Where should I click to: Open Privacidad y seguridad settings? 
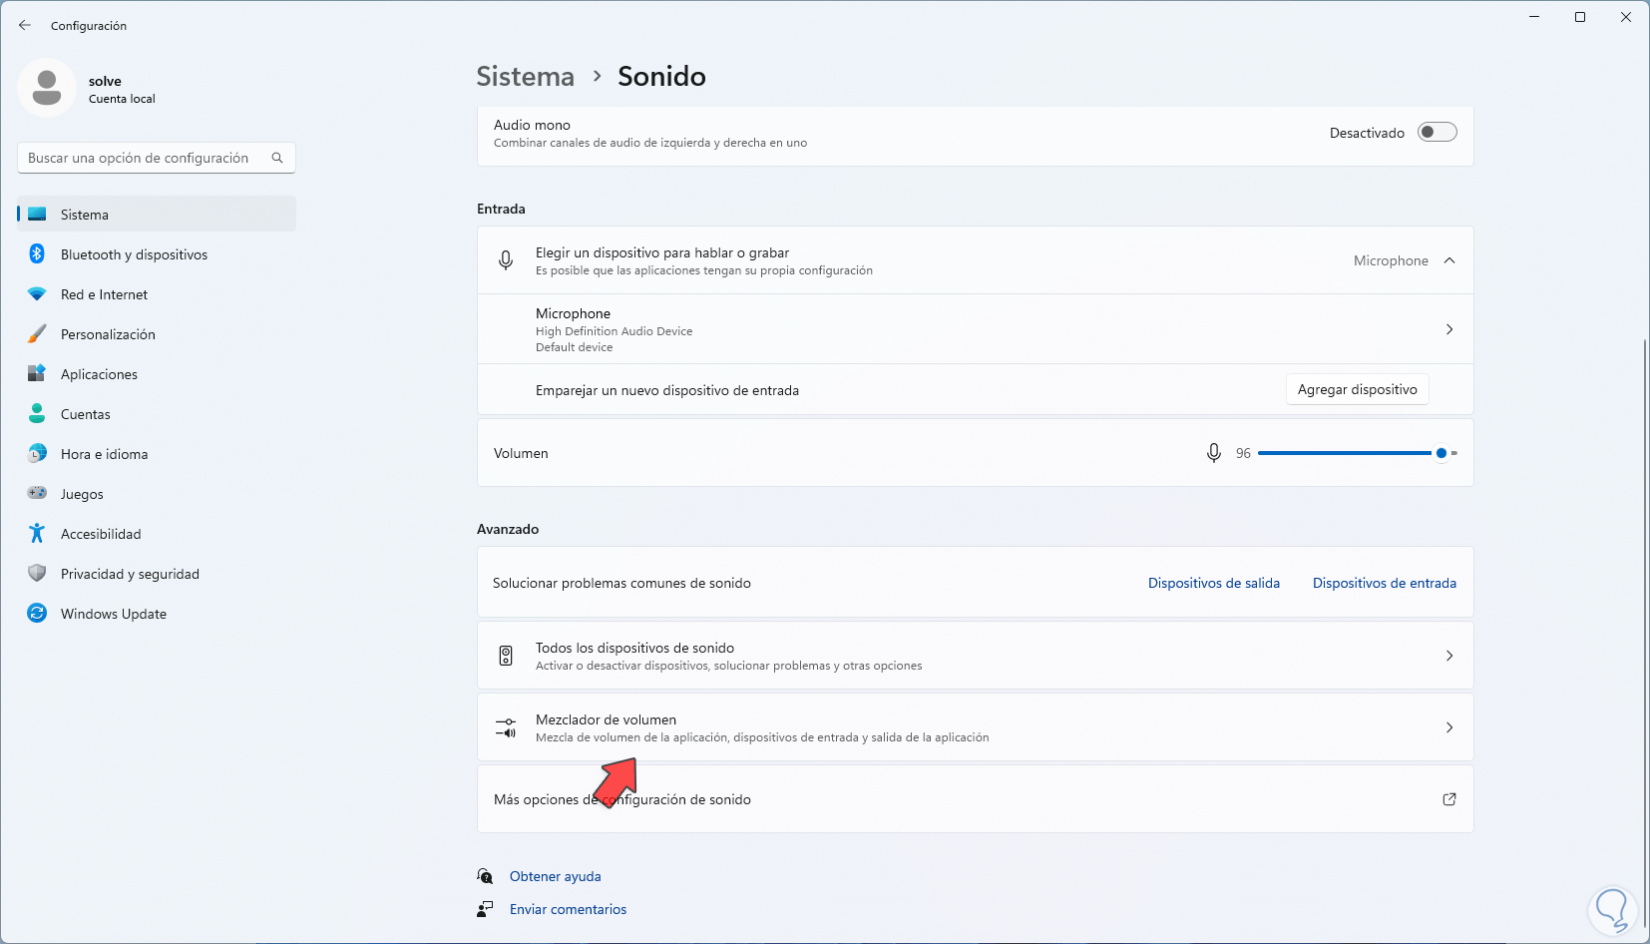point(130,573)
